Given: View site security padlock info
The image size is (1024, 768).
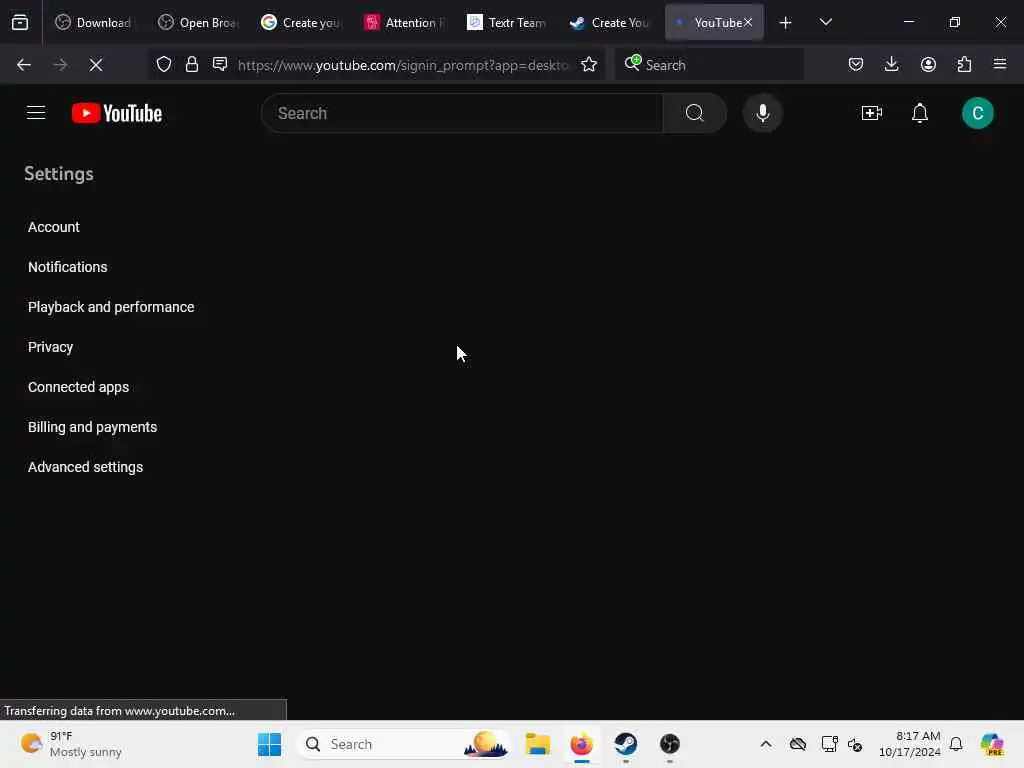Looking at the screenshot, I should (191, 65).
